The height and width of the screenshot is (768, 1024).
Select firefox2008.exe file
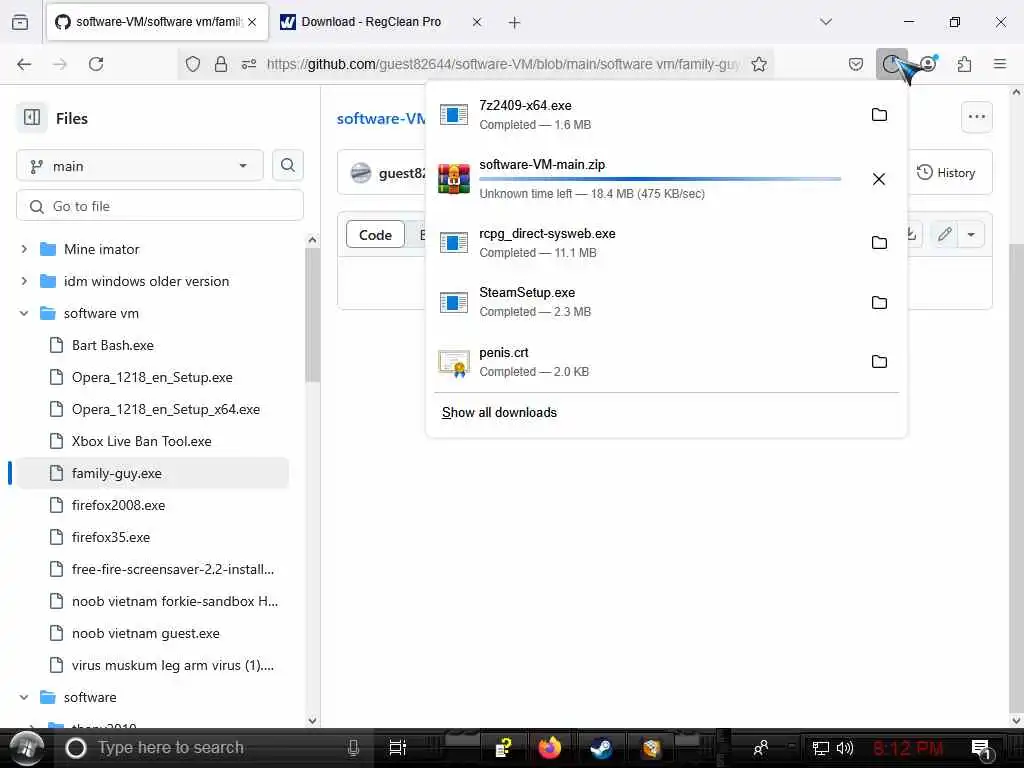tap(118, 505)
